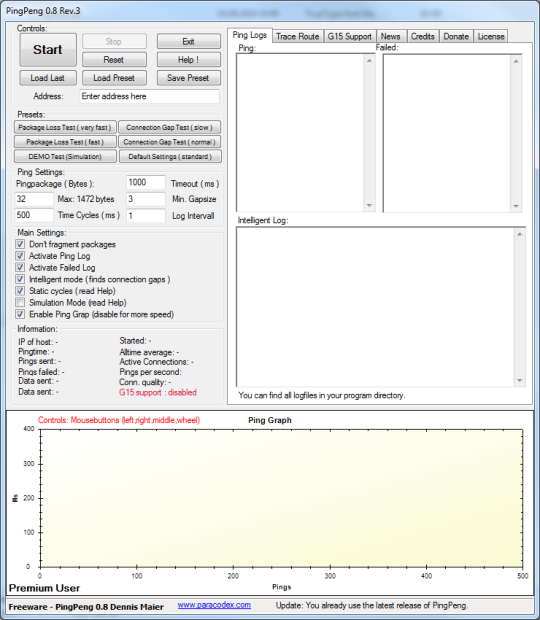Click the Reset button
Image resolution: width=540 pixels, height=620 pixels.
pyautogui.click(x=114, y=60)
